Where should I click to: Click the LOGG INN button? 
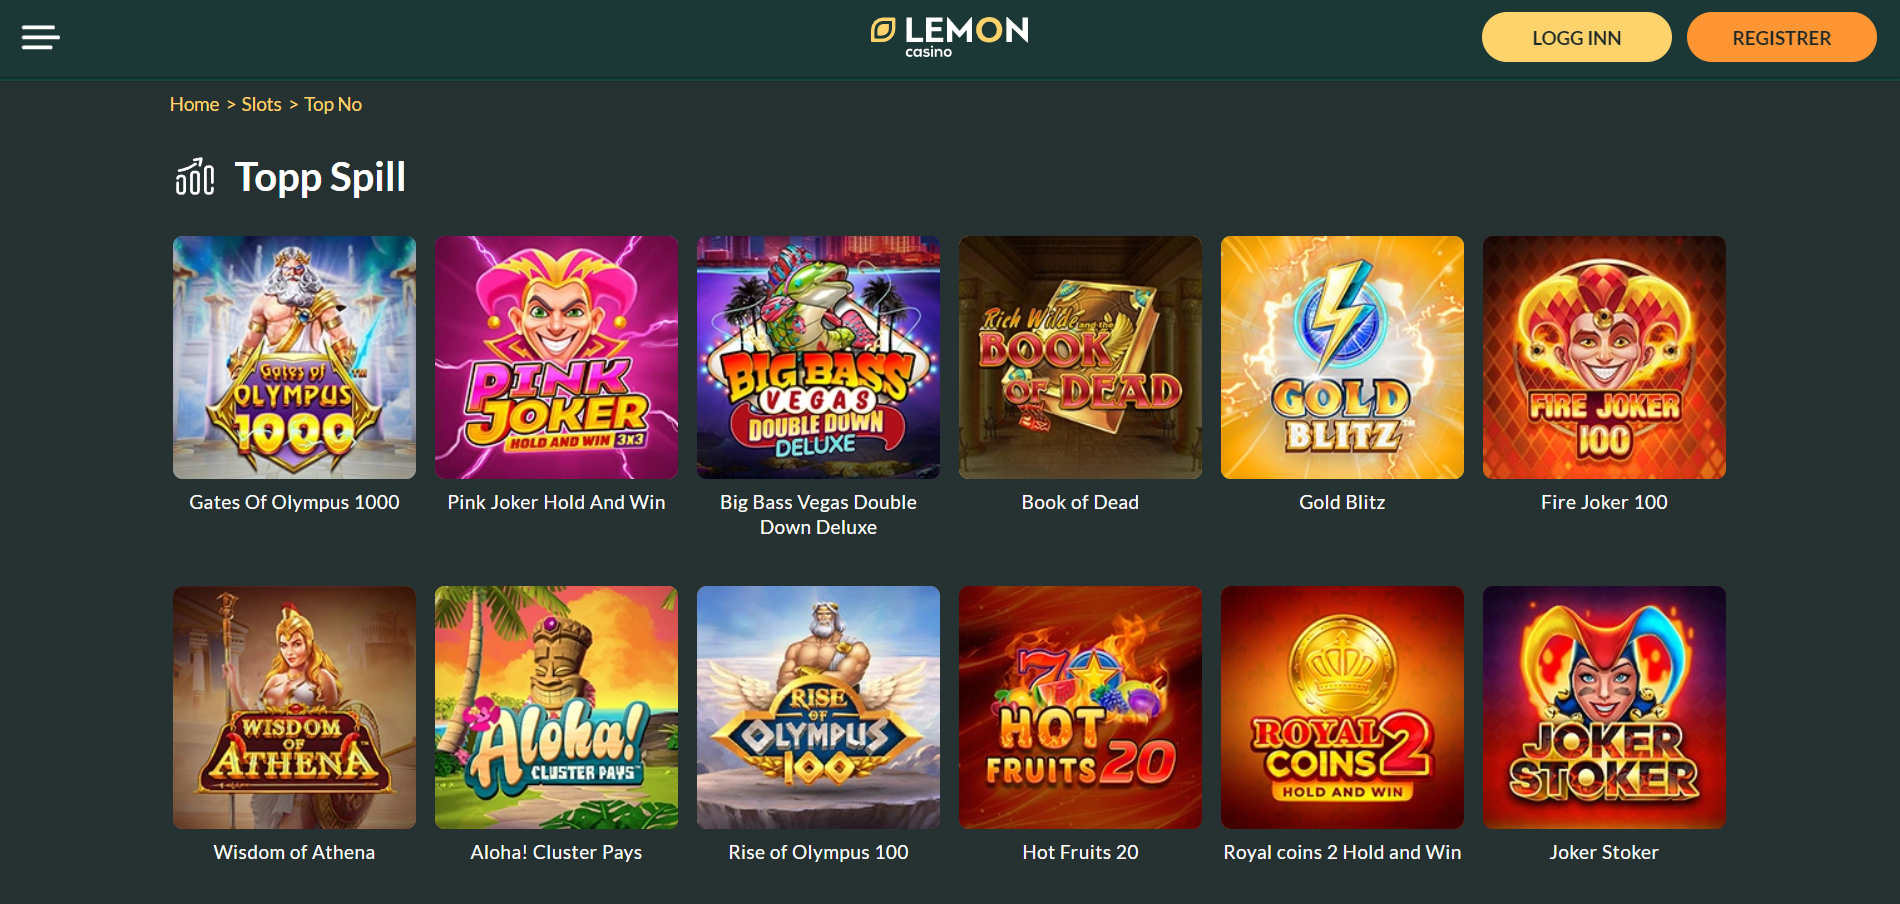click(x=1576, y=38)
